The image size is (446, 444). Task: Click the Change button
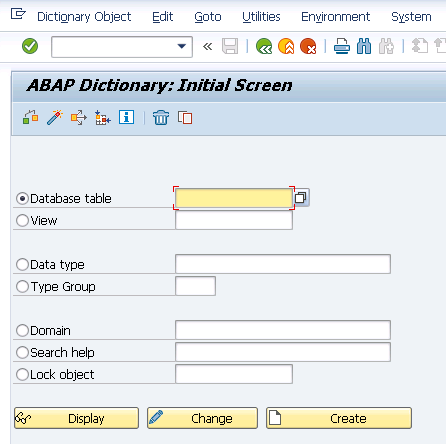(x=202, y=418)
